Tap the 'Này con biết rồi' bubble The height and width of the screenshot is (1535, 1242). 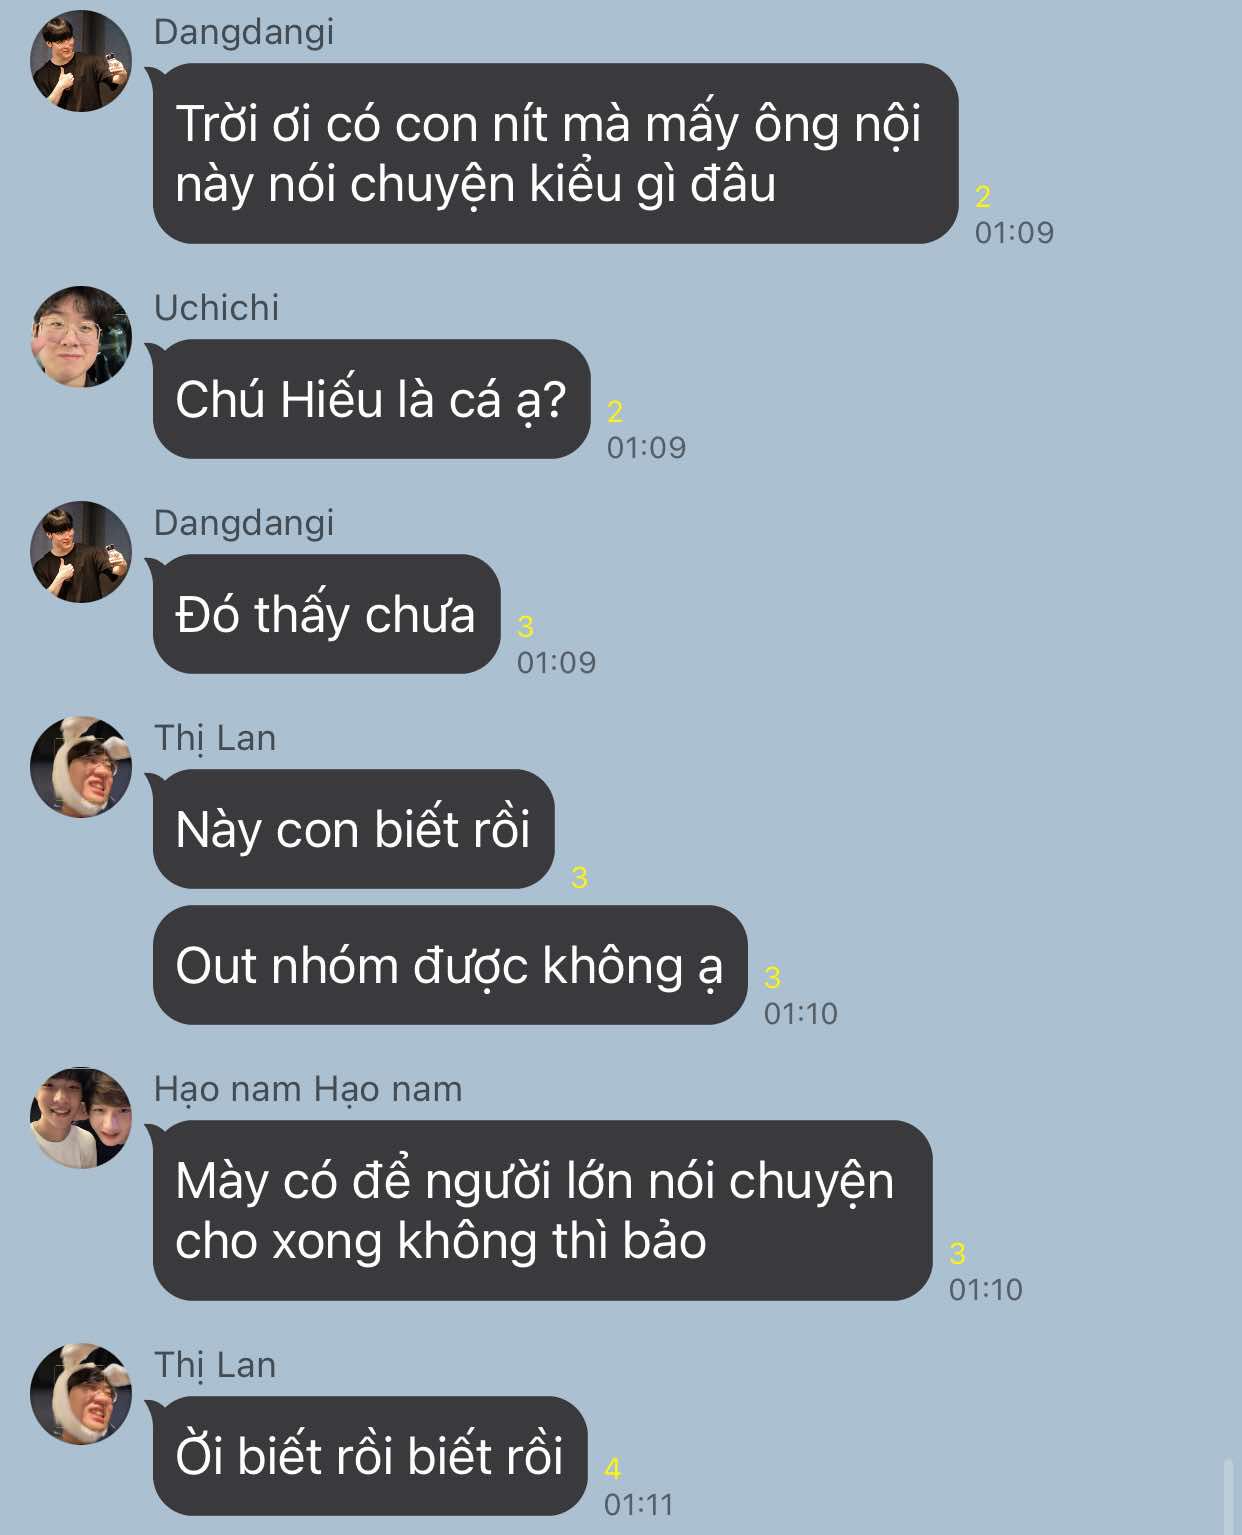point(353,829)
